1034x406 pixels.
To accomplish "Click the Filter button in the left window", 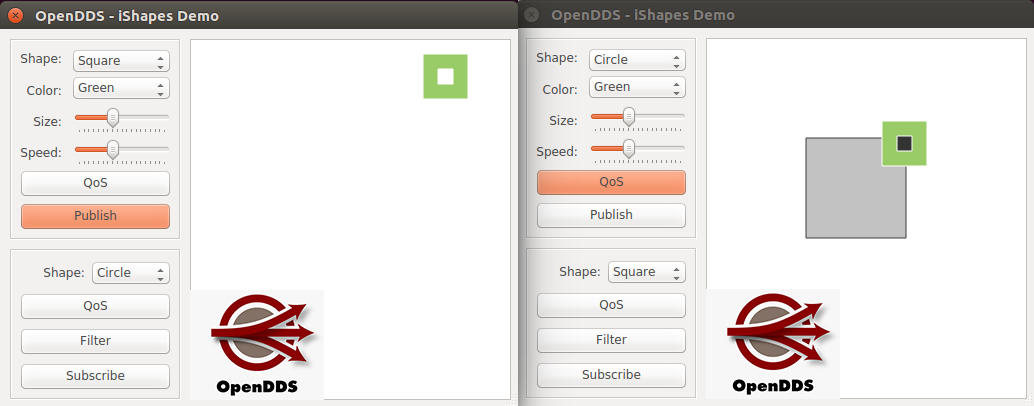I will [x=95, y=341].
